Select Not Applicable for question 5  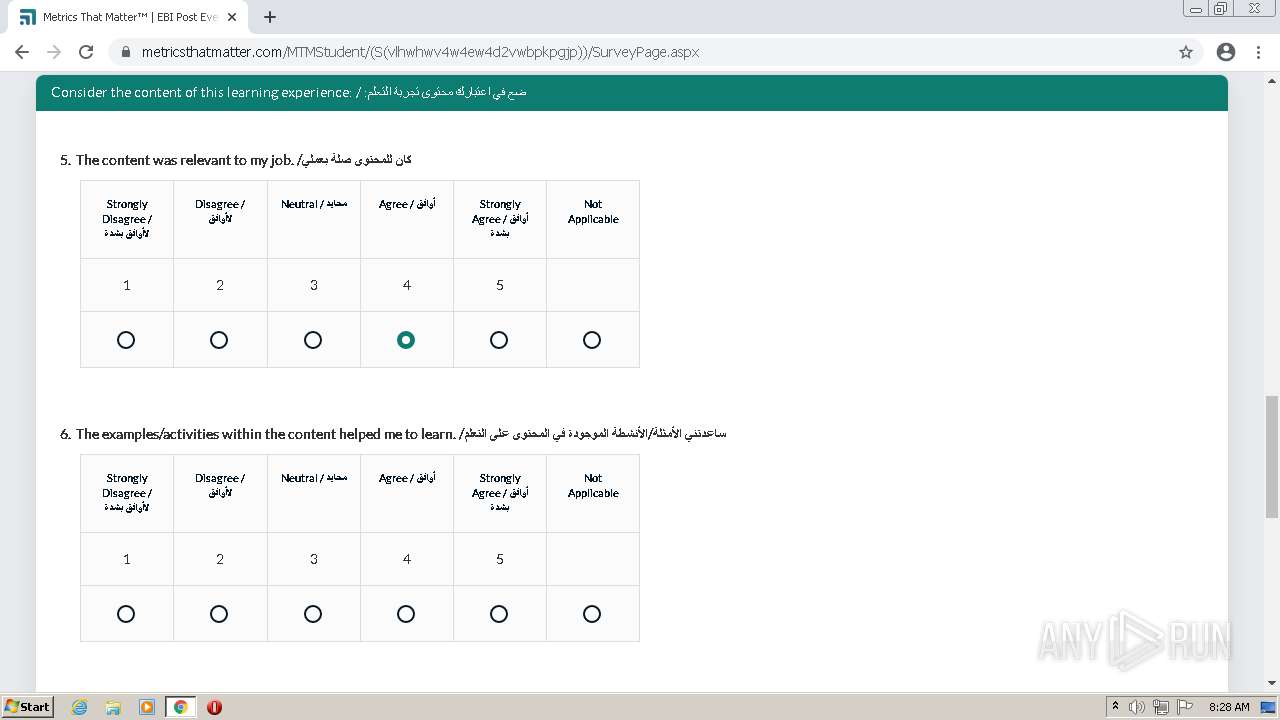[592, 340]
